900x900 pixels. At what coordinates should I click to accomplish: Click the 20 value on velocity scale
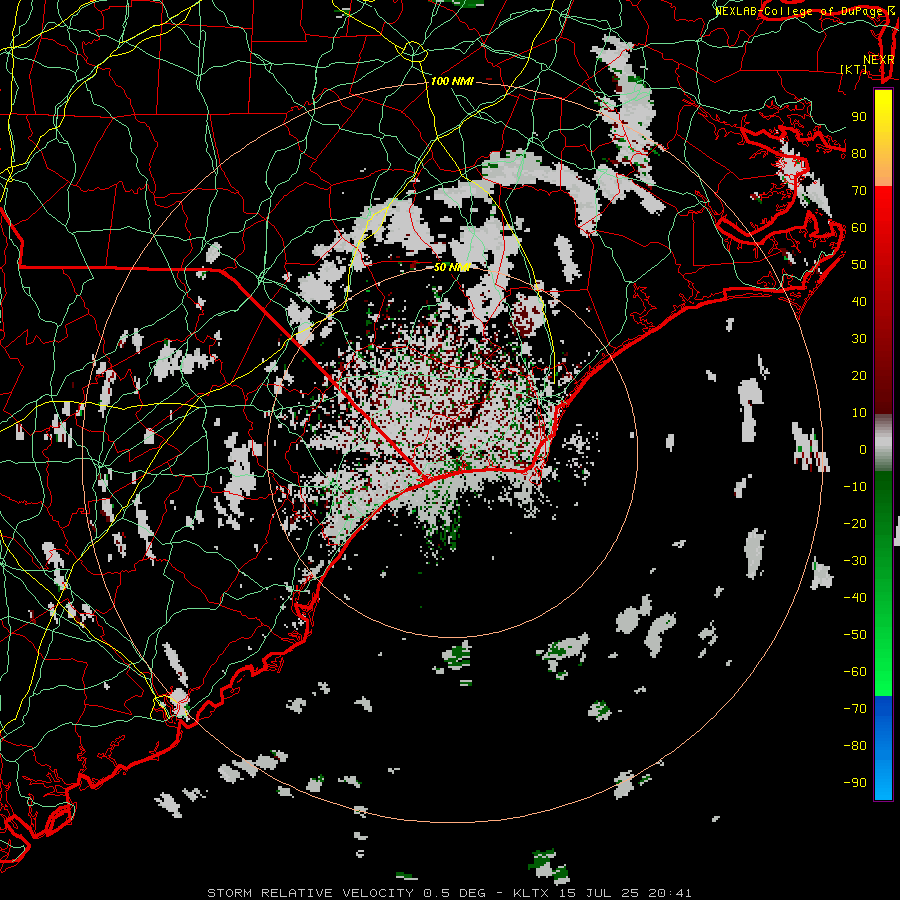[859, 376]
